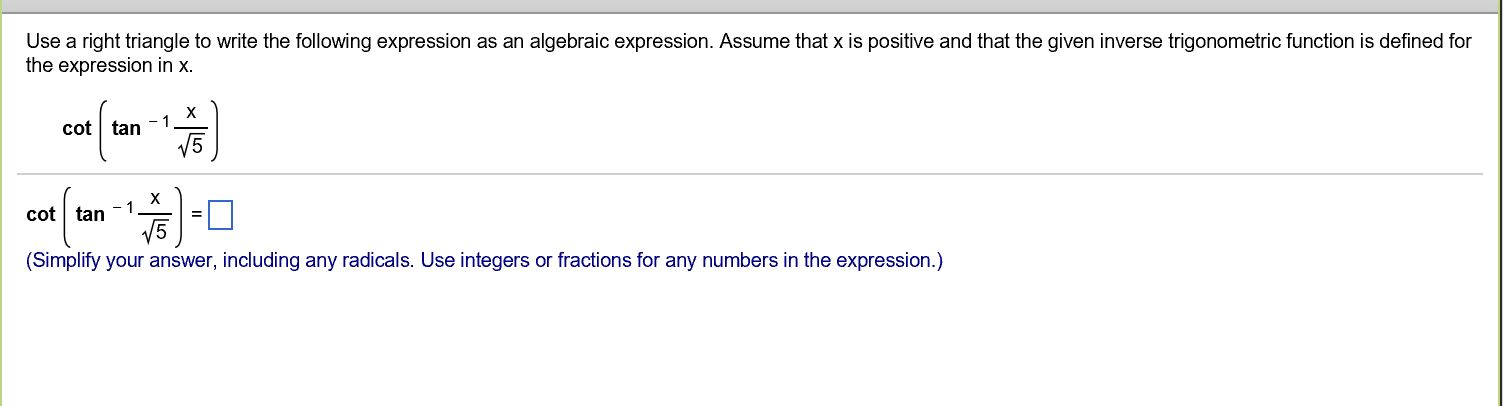Click 'cot' in the lower answer equation
This screenshot has width=1503, height=406.
pyautogui.click(x=41, y=214)
